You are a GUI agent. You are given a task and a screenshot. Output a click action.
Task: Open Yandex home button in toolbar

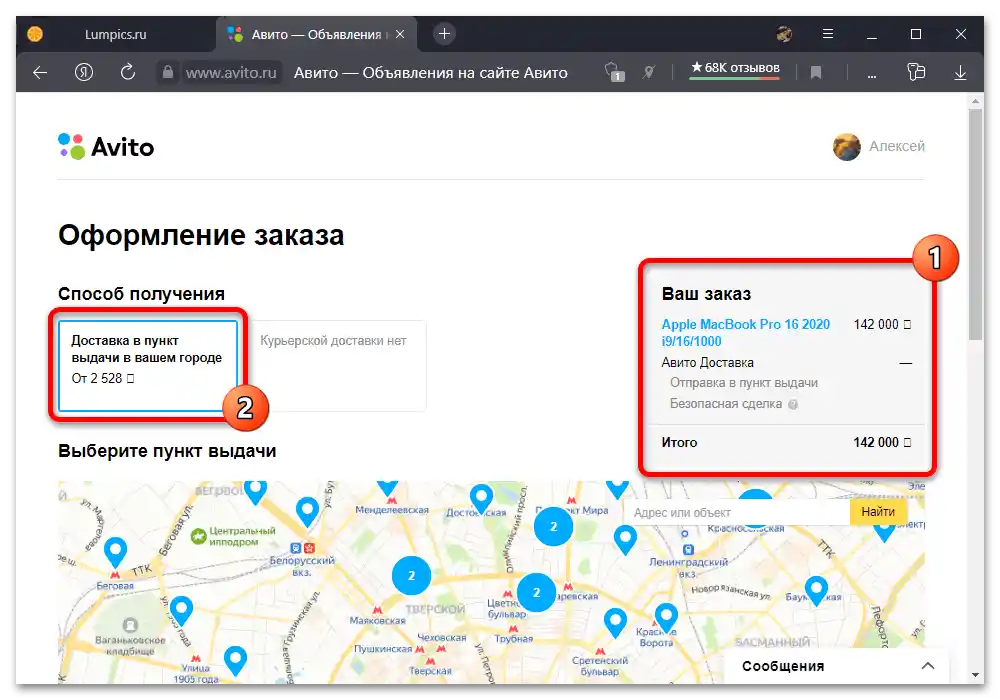click(x=84, y=72)
